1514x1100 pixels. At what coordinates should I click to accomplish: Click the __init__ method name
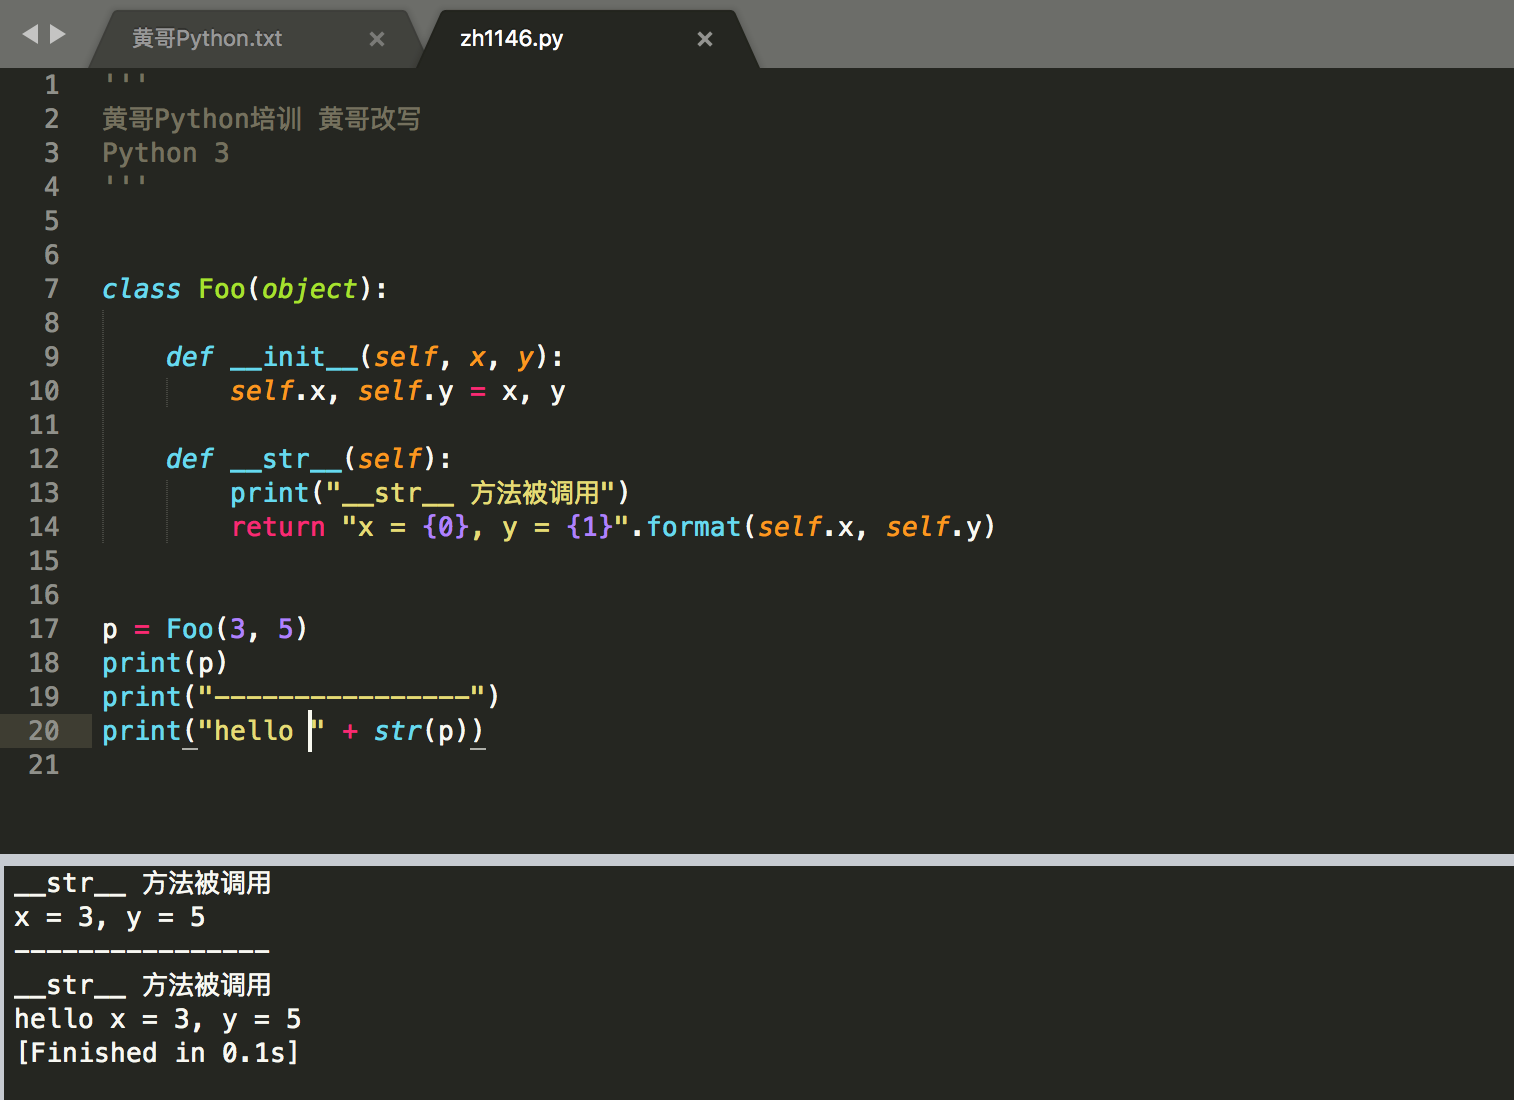coord(294,356)
